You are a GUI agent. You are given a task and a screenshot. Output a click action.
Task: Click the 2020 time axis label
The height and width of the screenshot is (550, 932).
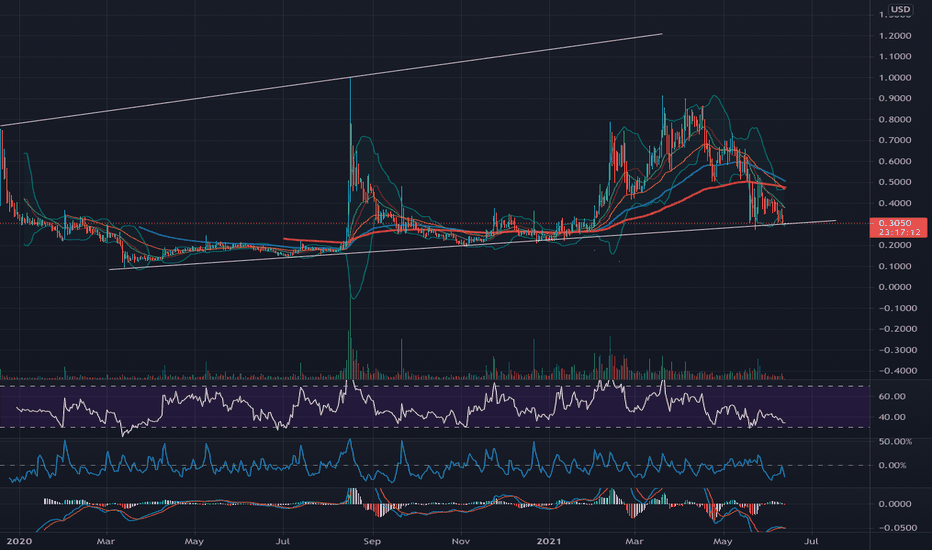click(19, 541)
